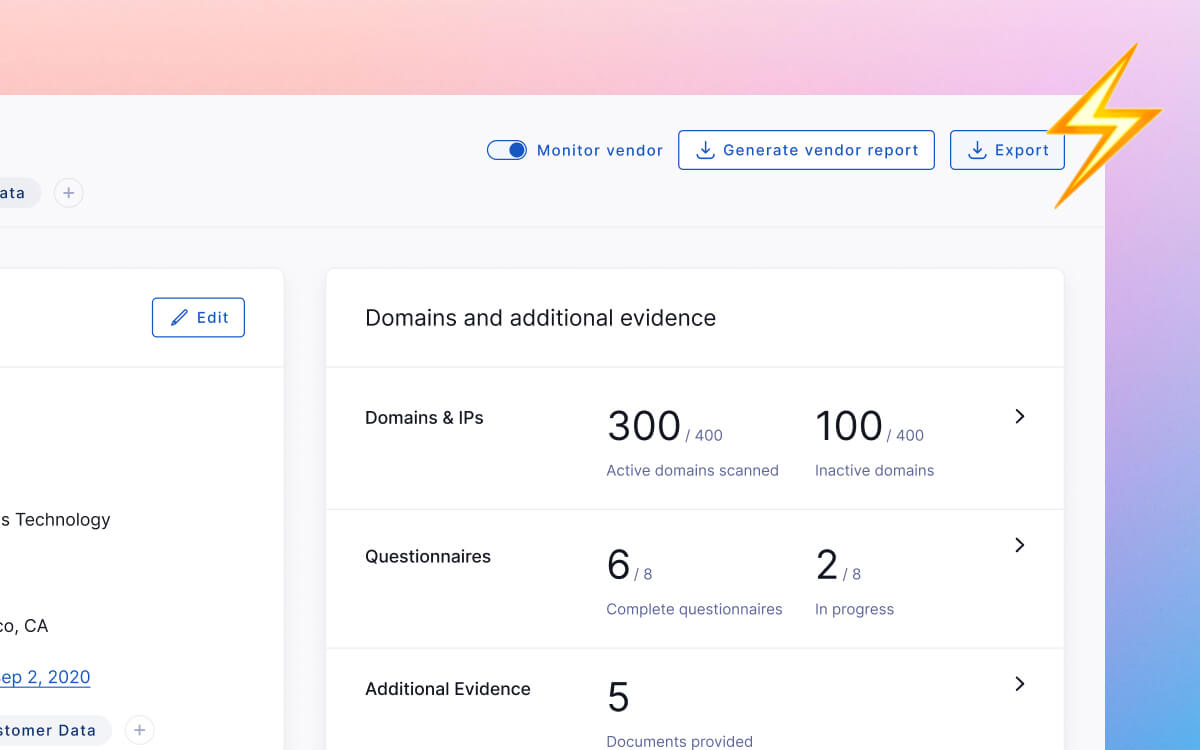
Task: Click Domains and additional evidence heading
Action: click(x=540, y=318)
